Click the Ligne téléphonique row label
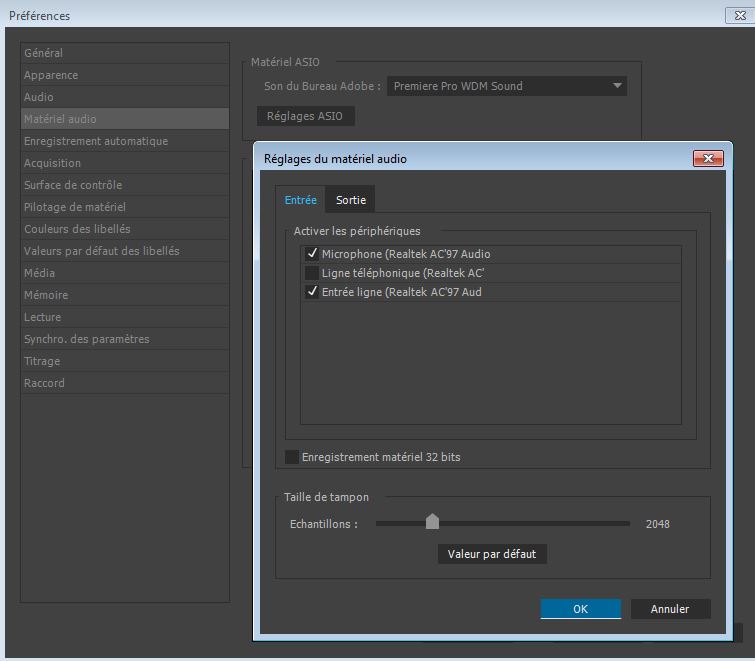 (x=403, y=273)
